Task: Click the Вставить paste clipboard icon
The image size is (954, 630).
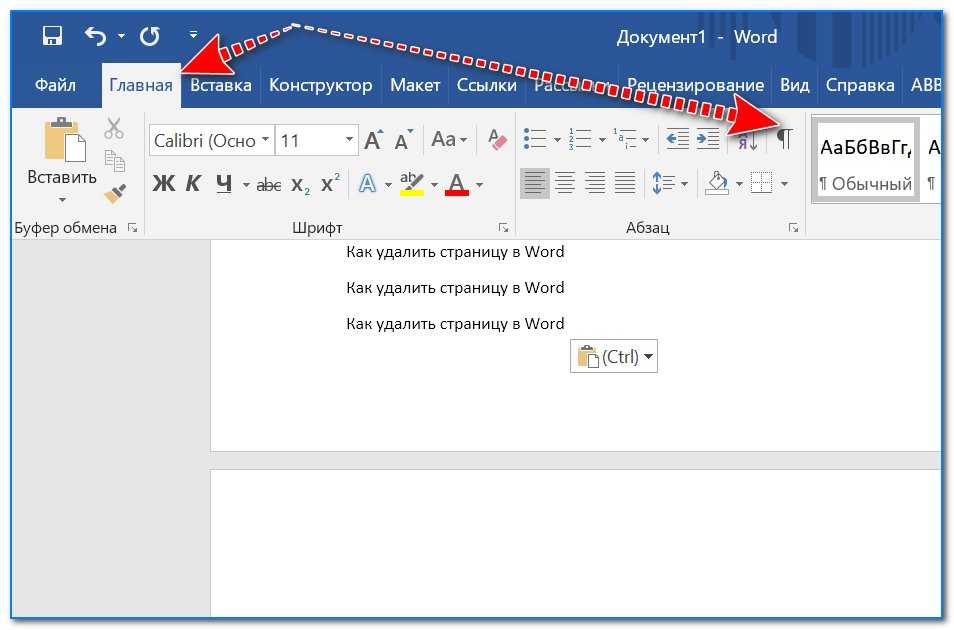Action: 63,140
